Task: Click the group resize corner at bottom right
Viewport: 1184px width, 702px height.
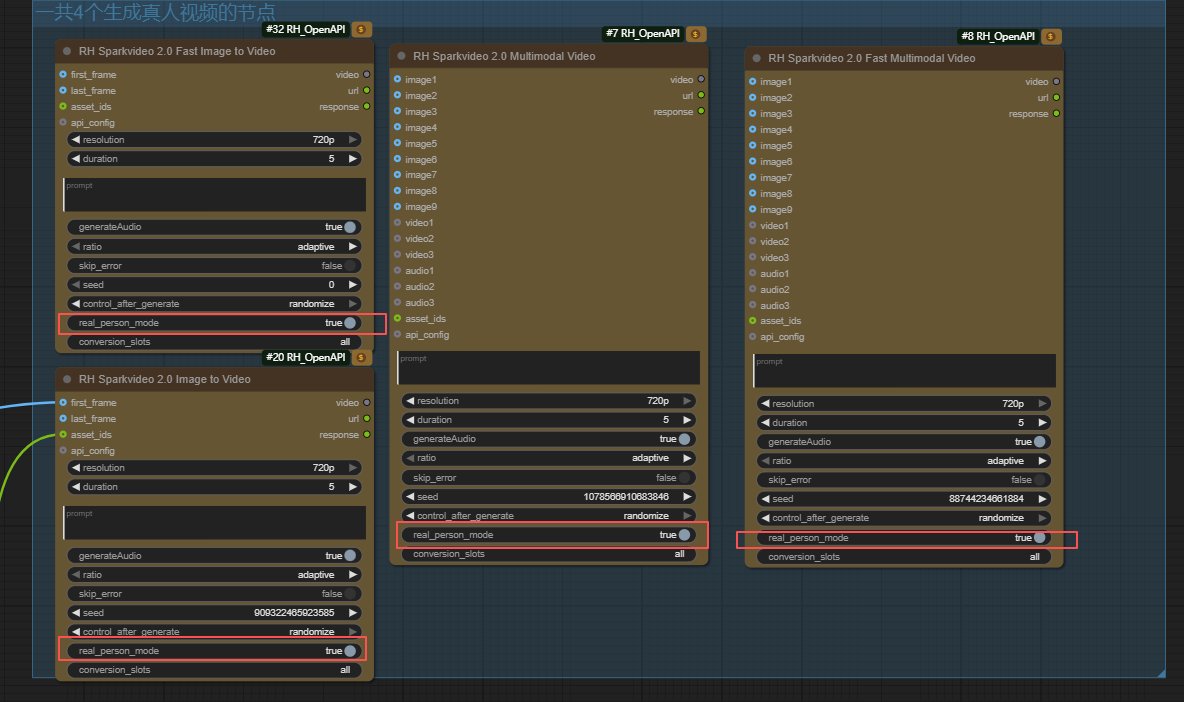Action: click(x=1161, y=673)
